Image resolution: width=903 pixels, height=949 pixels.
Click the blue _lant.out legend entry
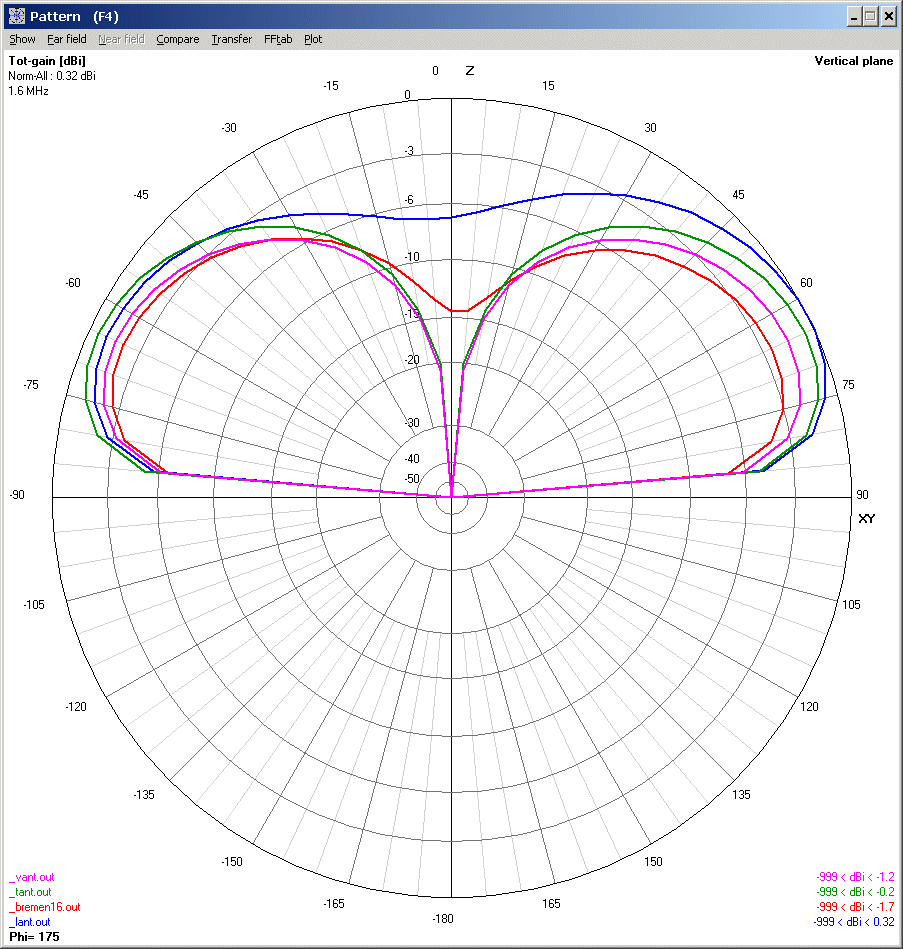[29, 922]
